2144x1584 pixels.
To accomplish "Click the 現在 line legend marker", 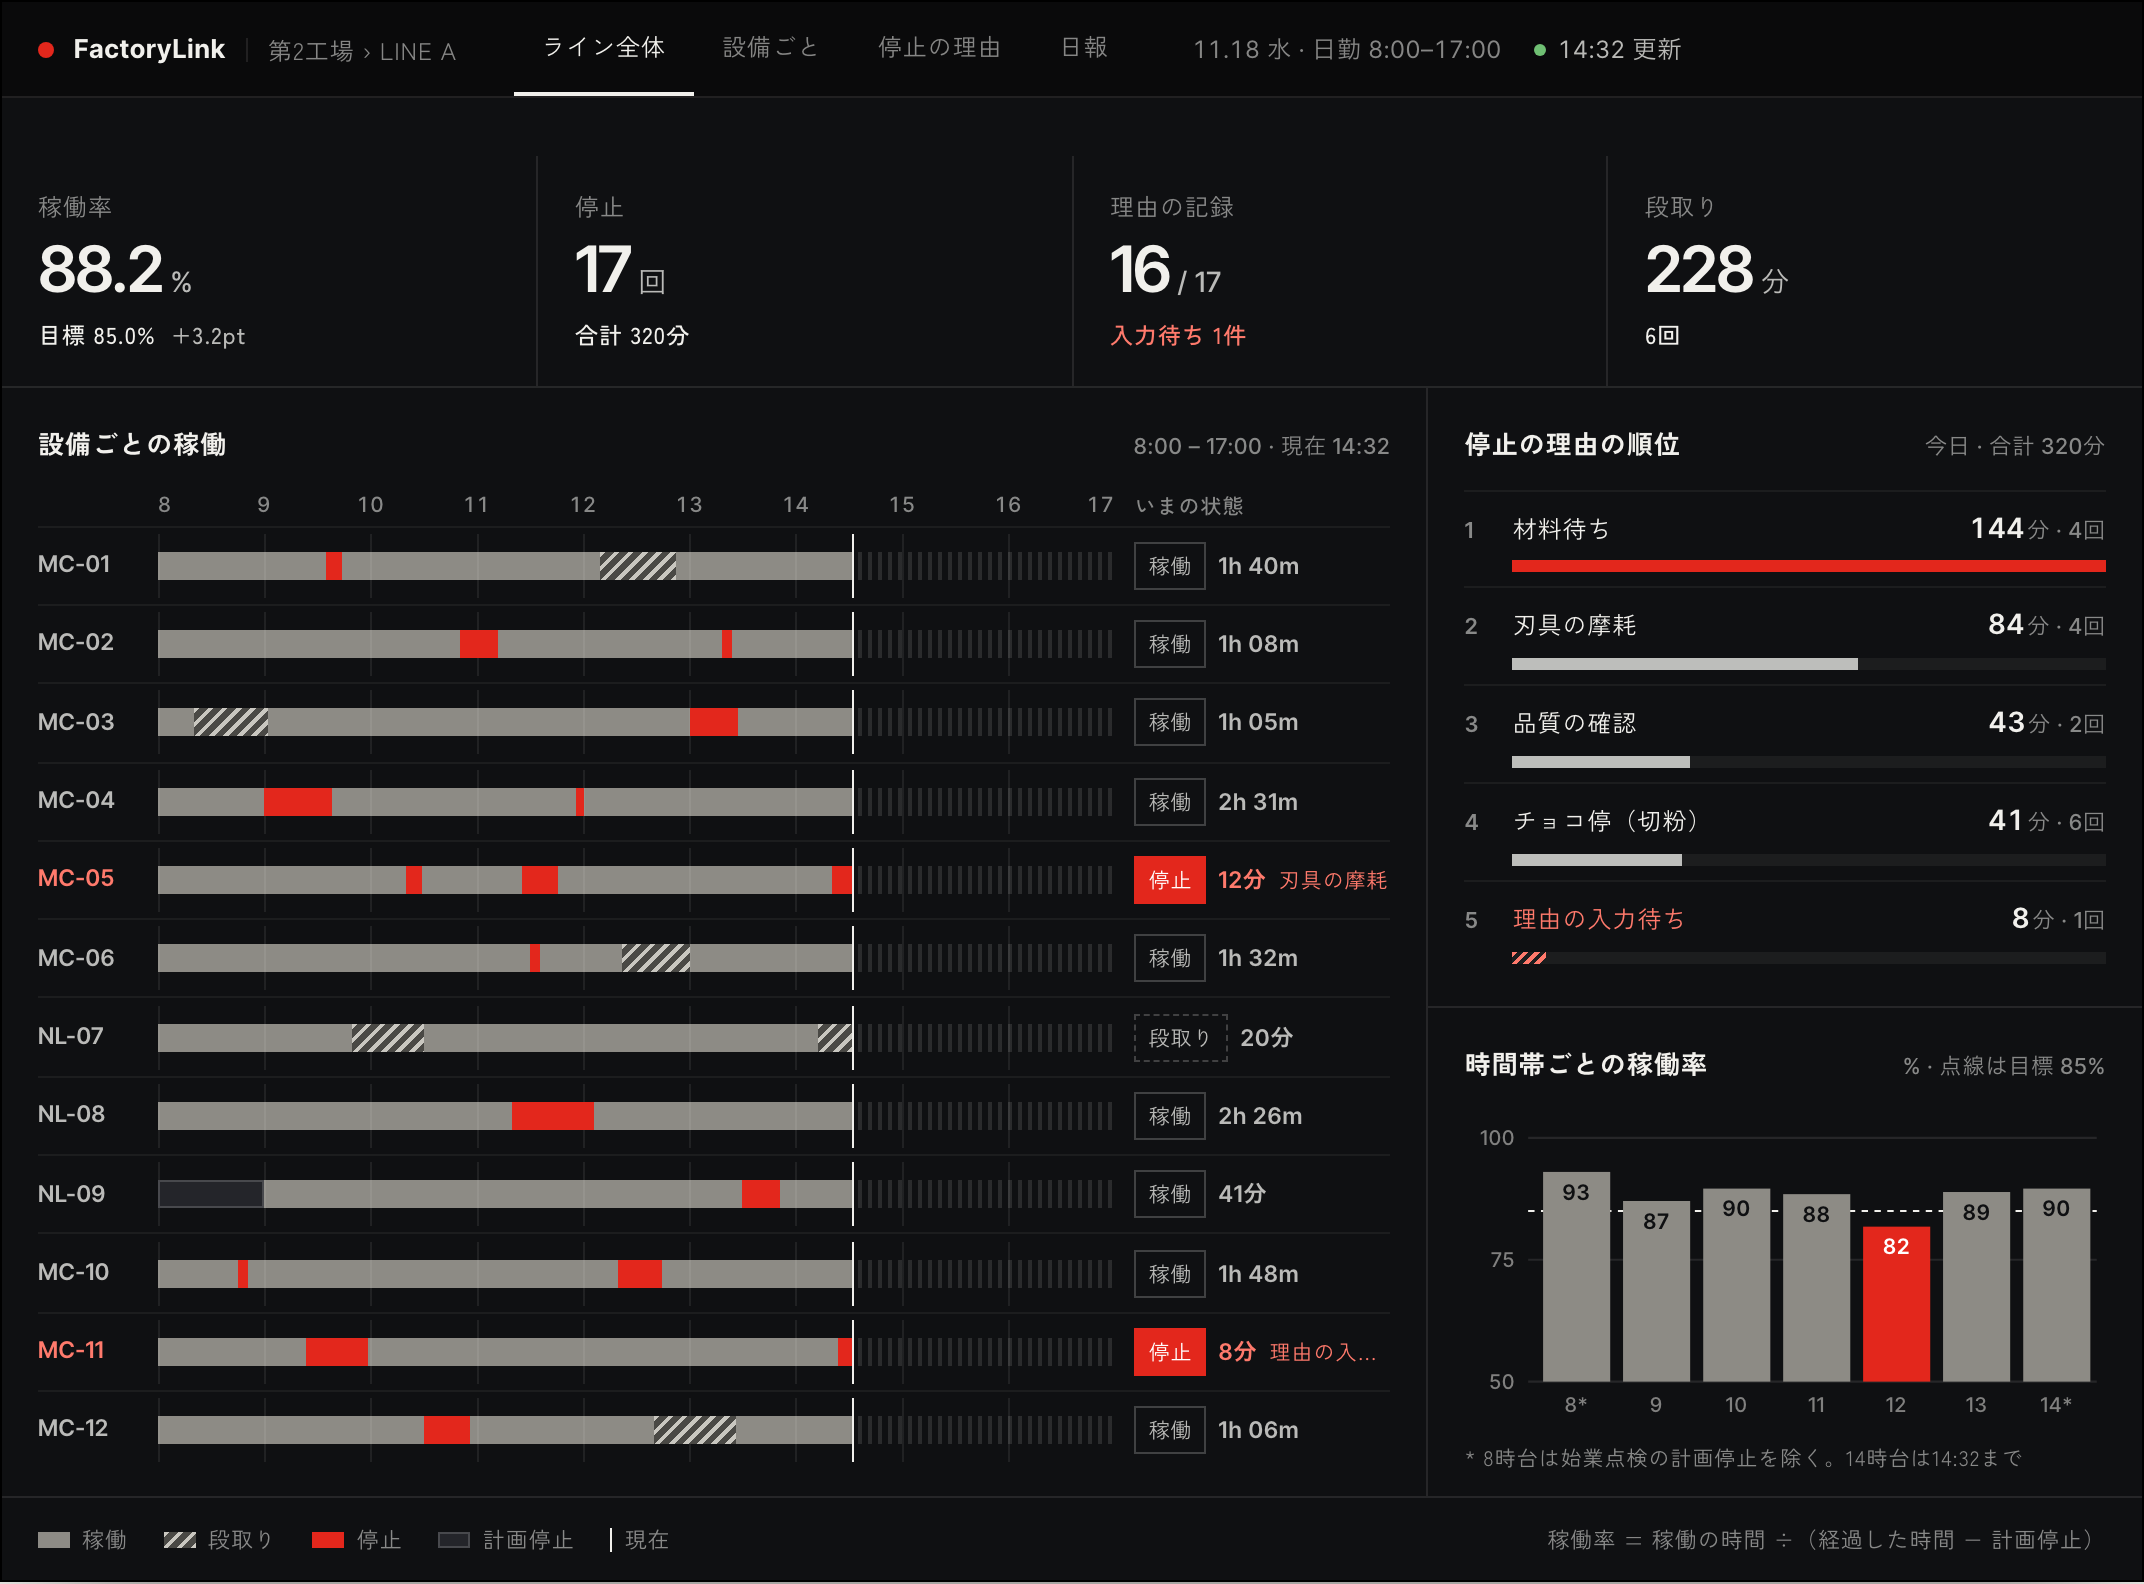I will pos(610,1540).
